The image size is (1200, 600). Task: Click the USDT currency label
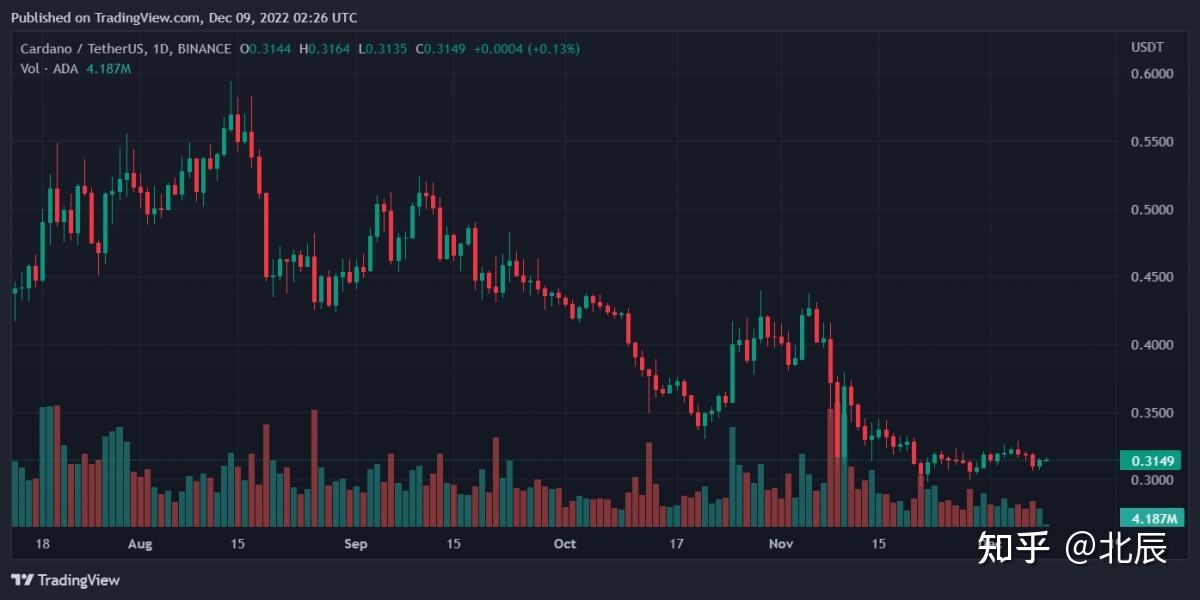1145,47
